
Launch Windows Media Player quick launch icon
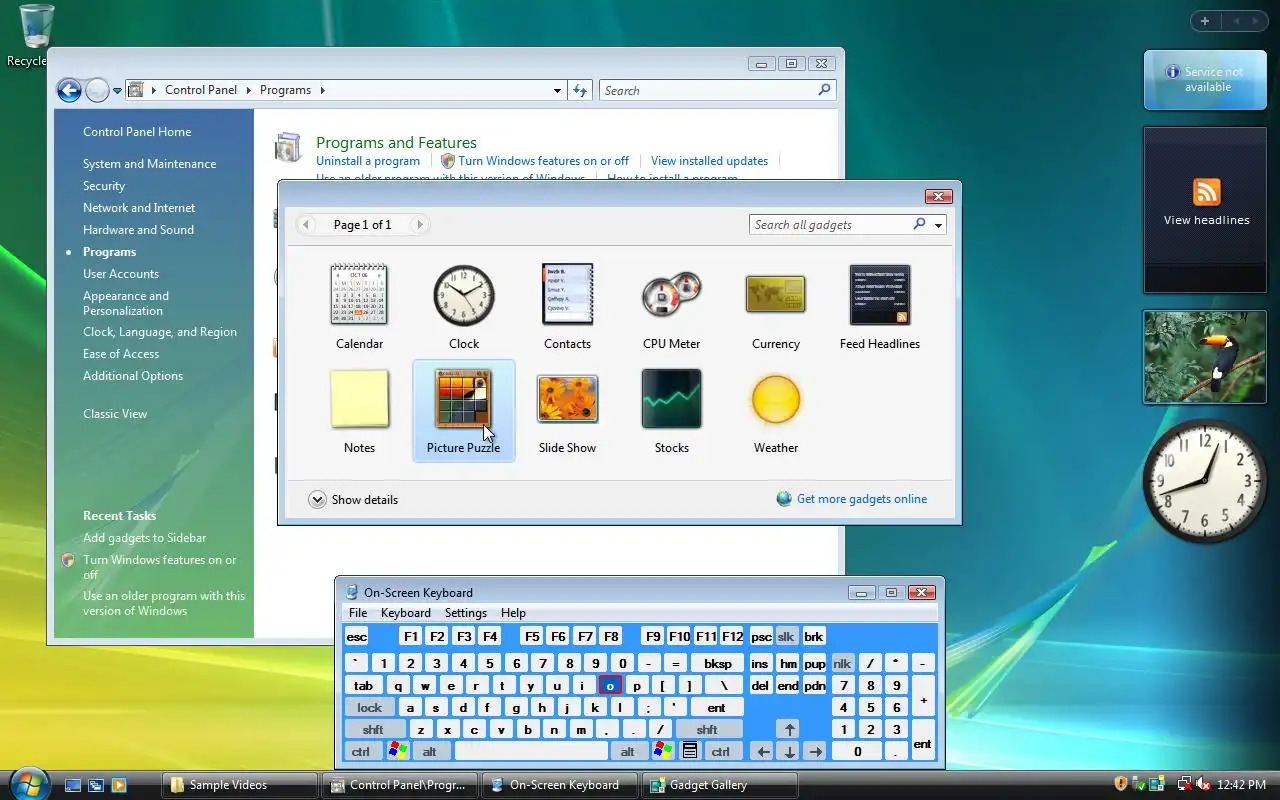[119, 785]
